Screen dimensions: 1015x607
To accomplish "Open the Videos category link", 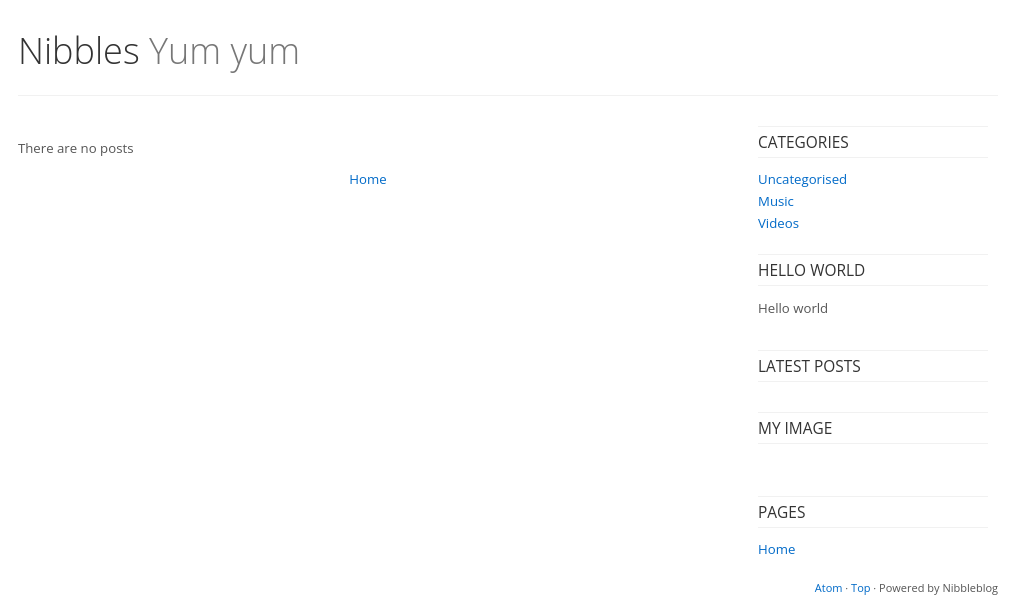I will [x=778, y=223].
